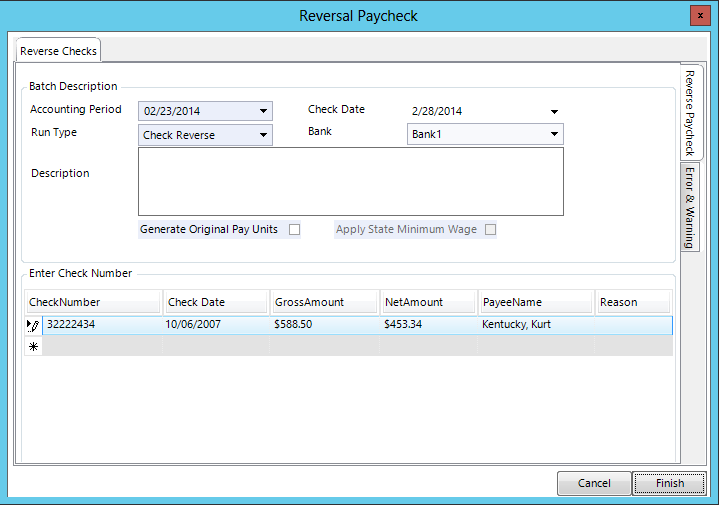Click the empty new-row CheckNumber cell
The width and height of the screenshot is (719, 505).
pos(102,347)
